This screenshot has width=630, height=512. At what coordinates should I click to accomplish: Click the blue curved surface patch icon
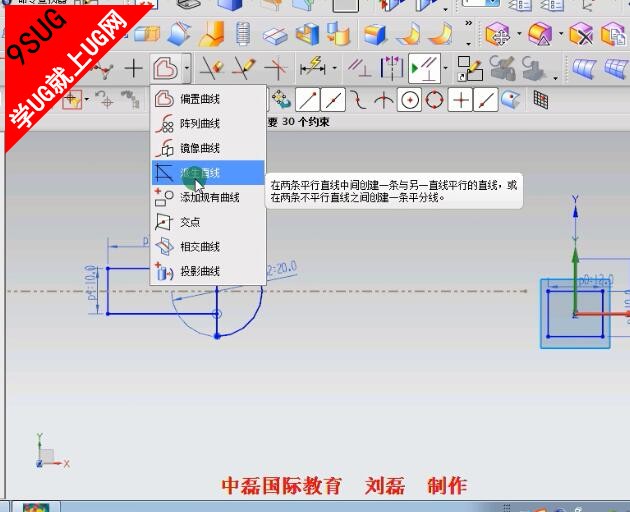click(x=584, y=68)
